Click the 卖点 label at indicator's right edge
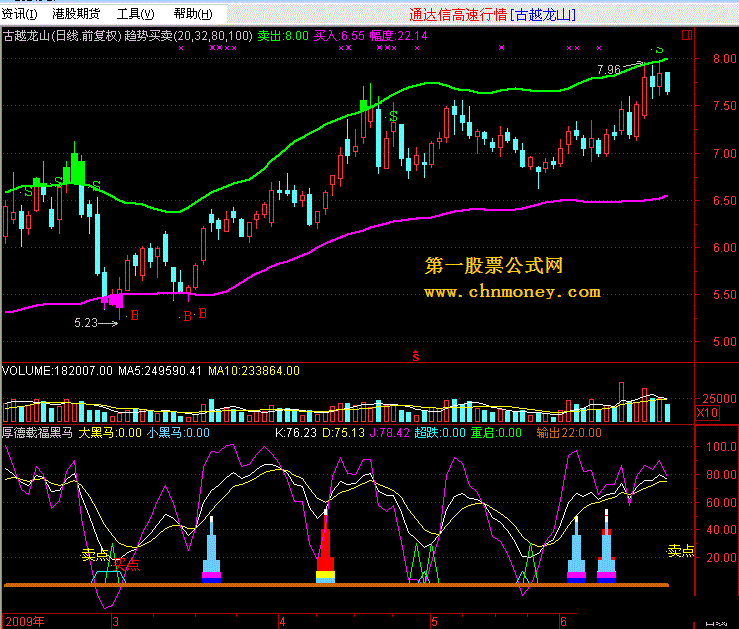Viewport: 739px width, 629px height. point(681,550)
